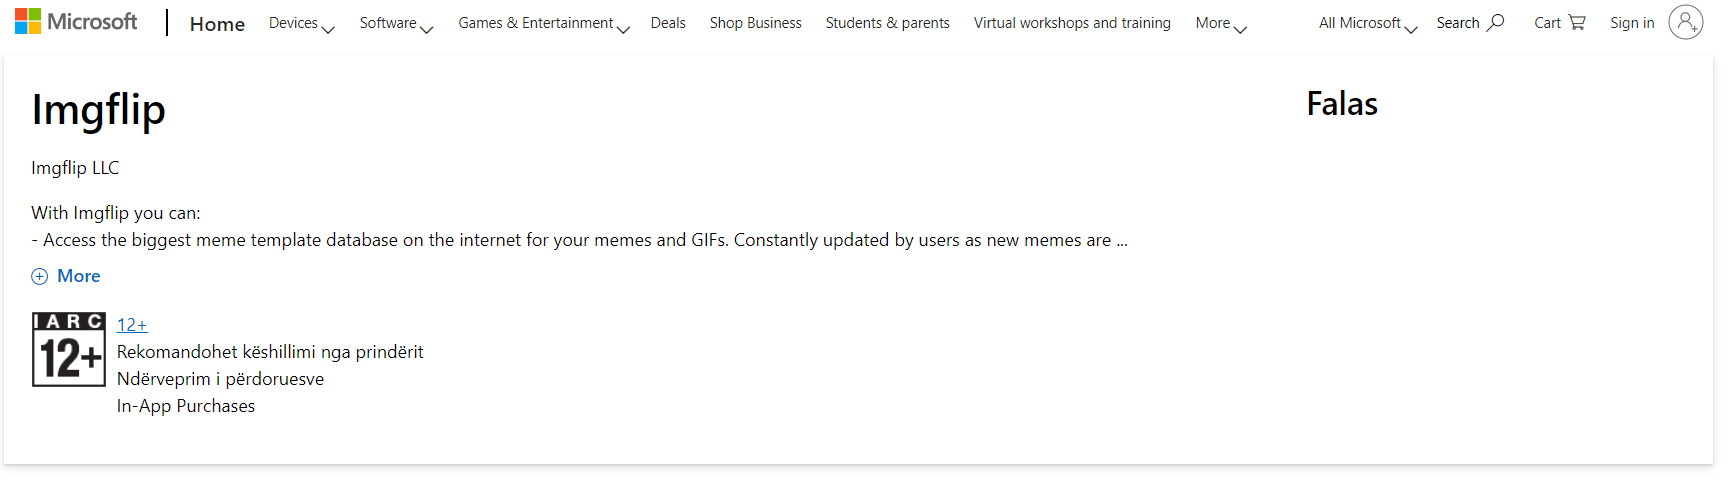Screen dimensions: 1730x499
Task: Select Students & parents in navigation
Action: pyautogui.click(x=887, y=23)
